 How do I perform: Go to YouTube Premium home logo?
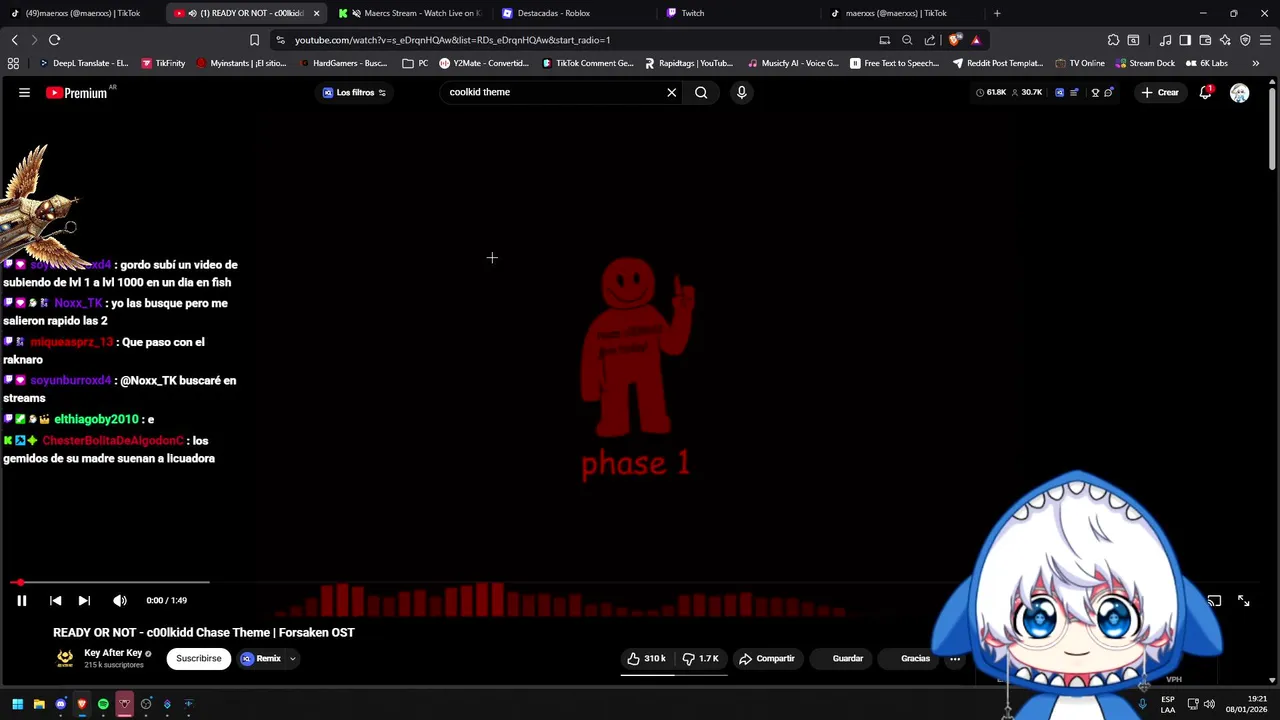(76, 92)
